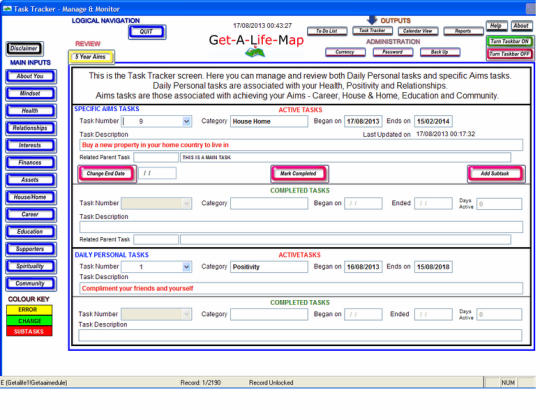Click the Positivity category field
Viewport: 540px width, 420px height.
269,267
